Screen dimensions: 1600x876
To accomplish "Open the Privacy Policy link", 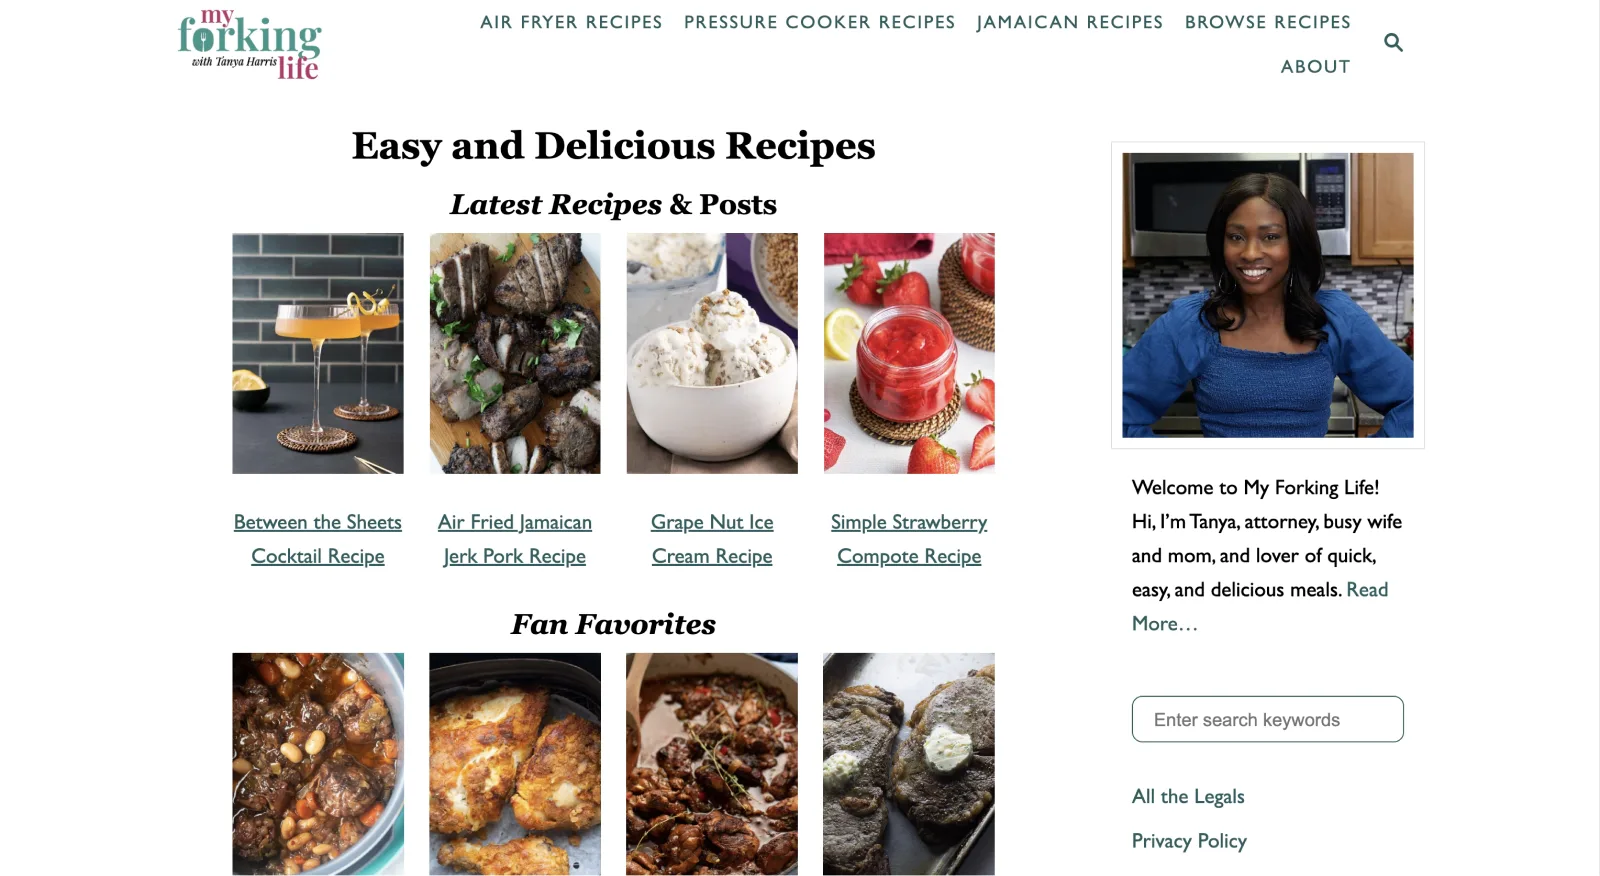I will coord(1189,841).
